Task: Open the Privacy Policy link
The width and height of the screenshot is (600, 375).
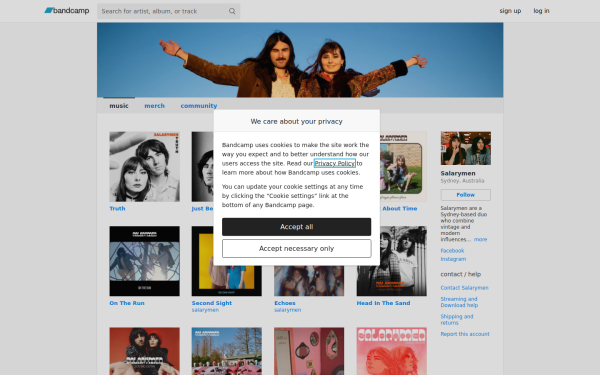Action: tap(334, 163)
